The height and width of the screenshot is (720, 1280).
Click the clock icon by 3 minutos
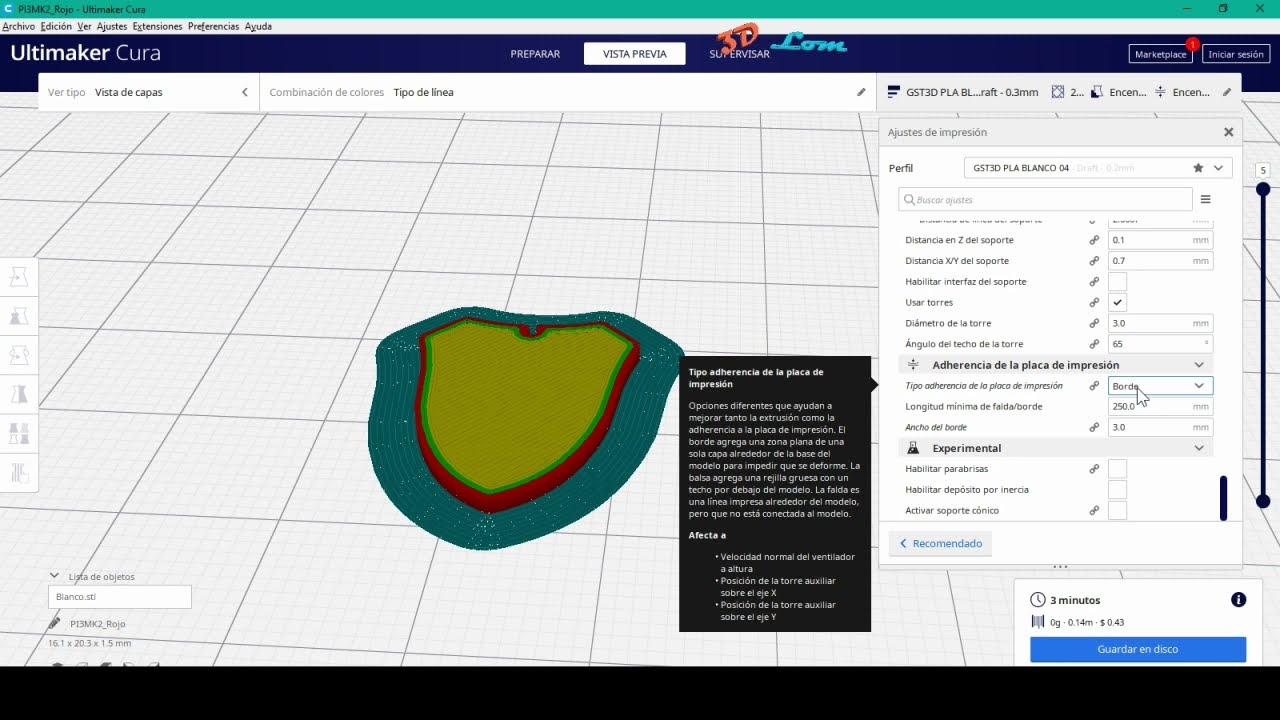(1038, 600)
